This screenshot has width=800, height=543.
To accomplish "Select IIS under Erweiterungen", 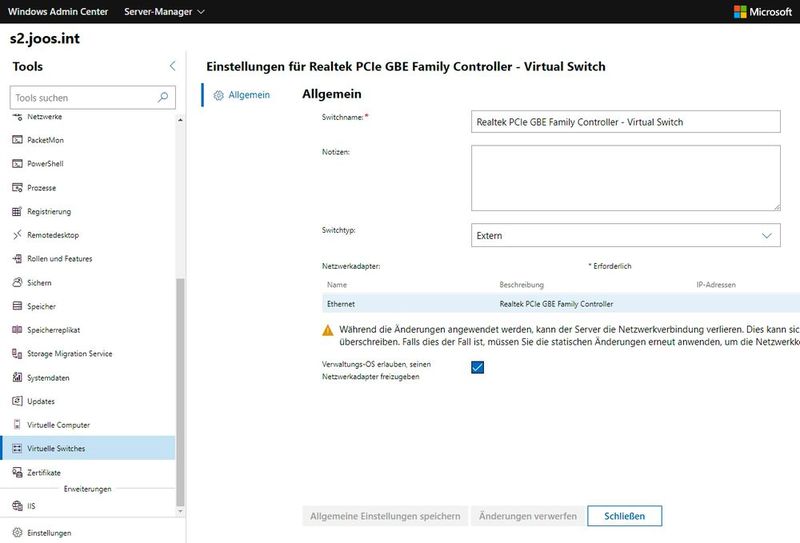I will [x=31, y=506].
